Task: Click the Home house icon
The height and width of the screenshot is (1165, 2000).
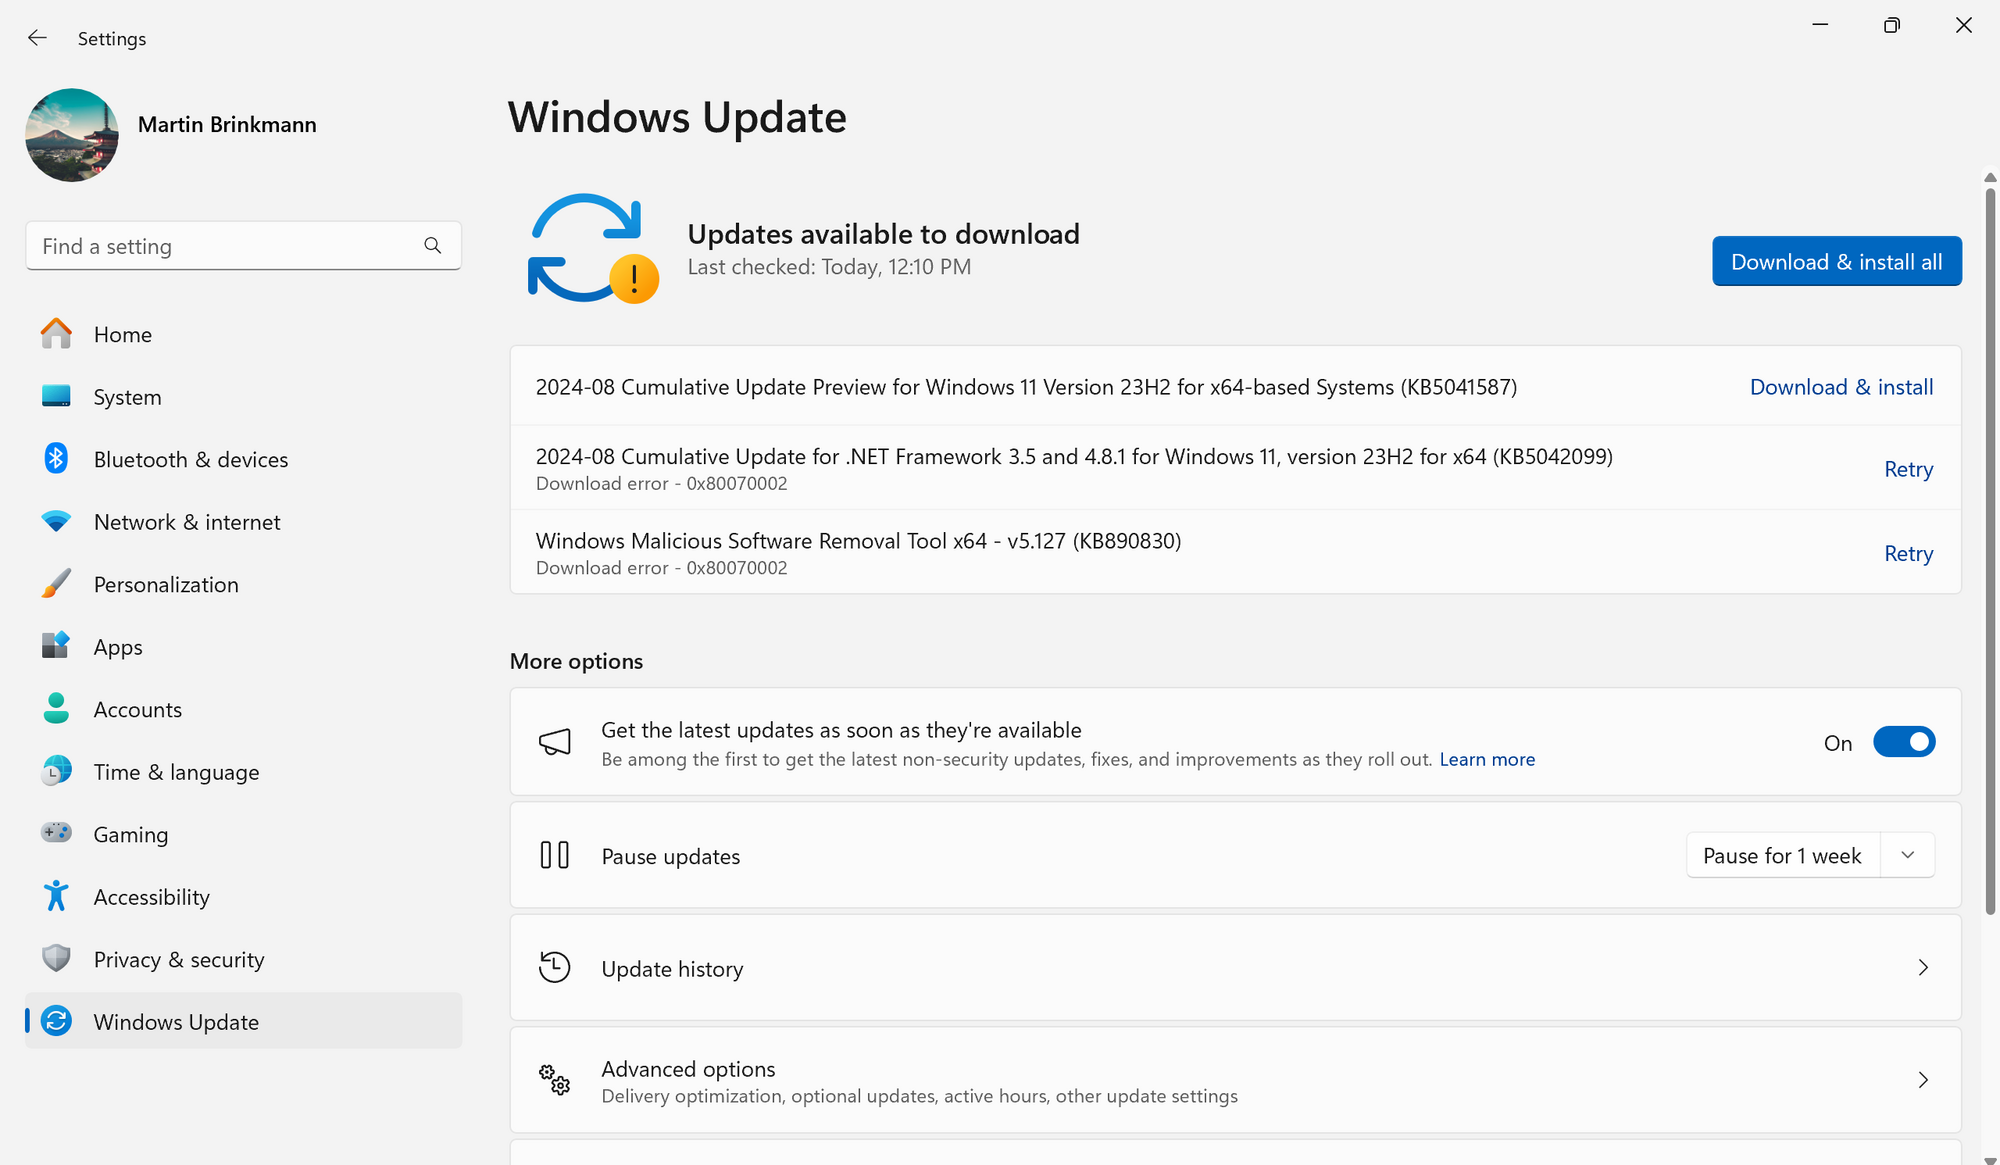Action: click(x=56, y=334)
